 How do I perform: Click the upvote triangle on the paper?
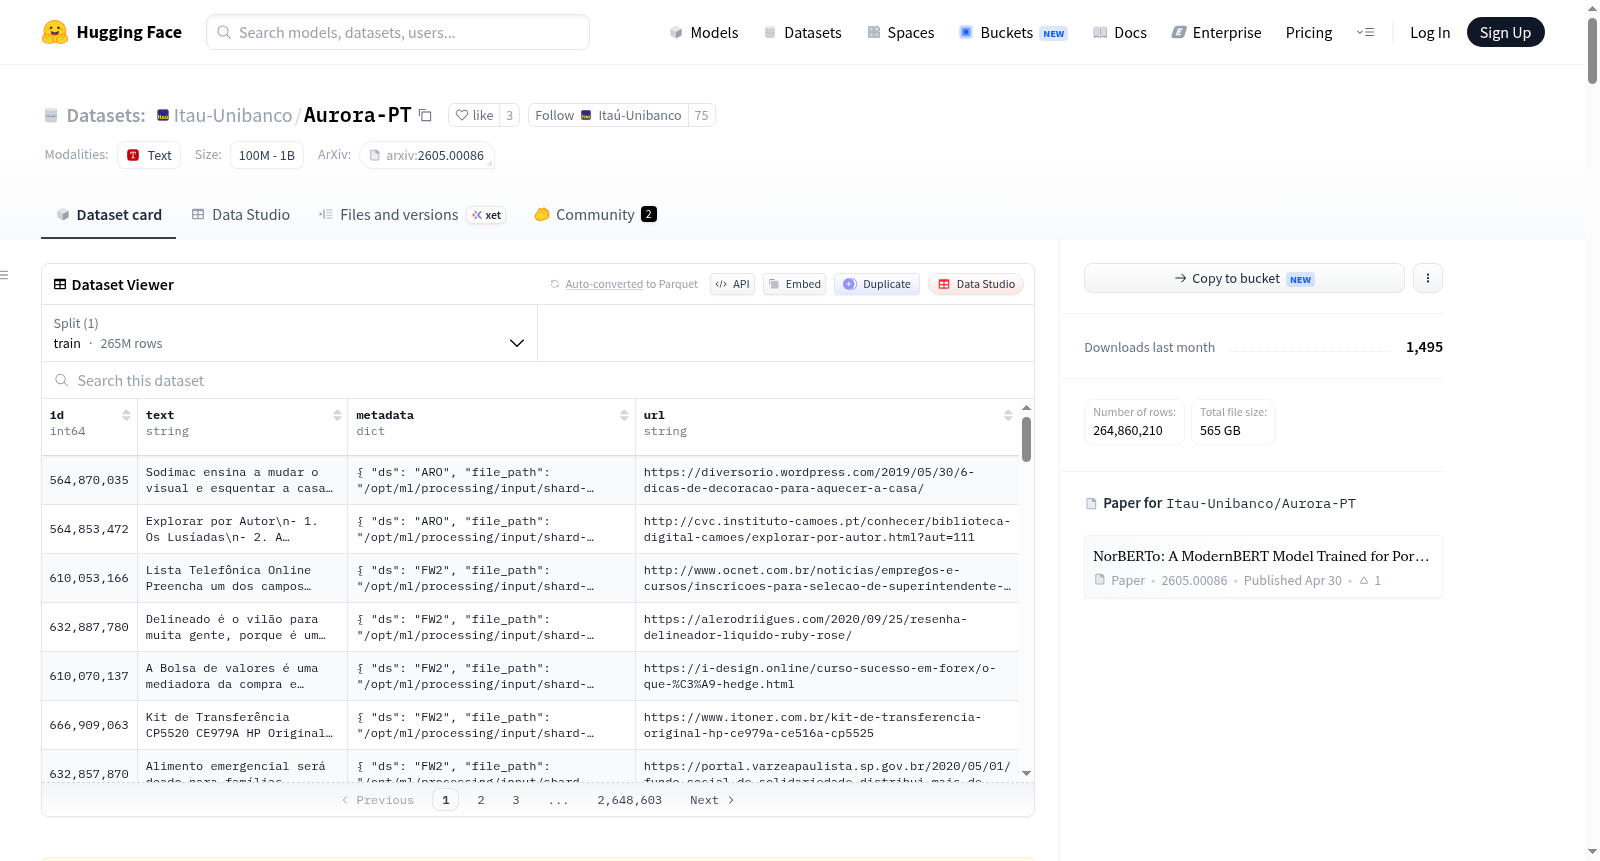coord(1364,580)
